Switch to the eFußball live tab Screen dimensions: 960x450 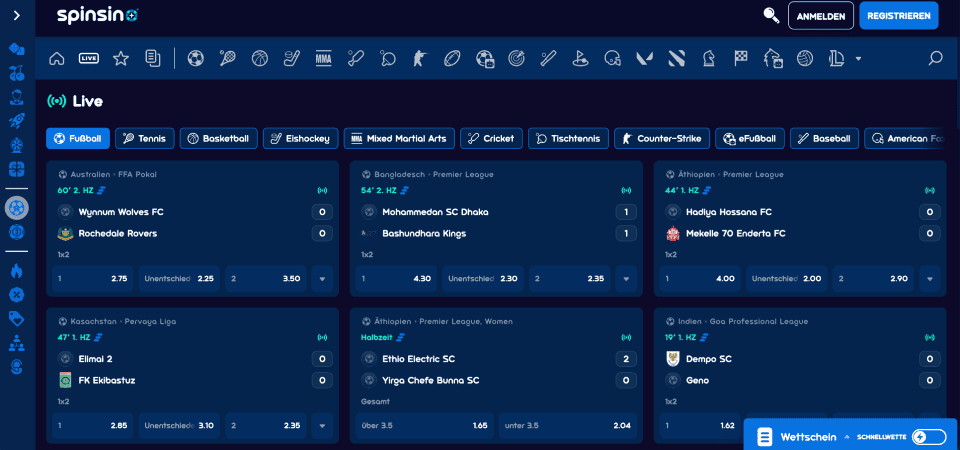(x=750, y=138)
